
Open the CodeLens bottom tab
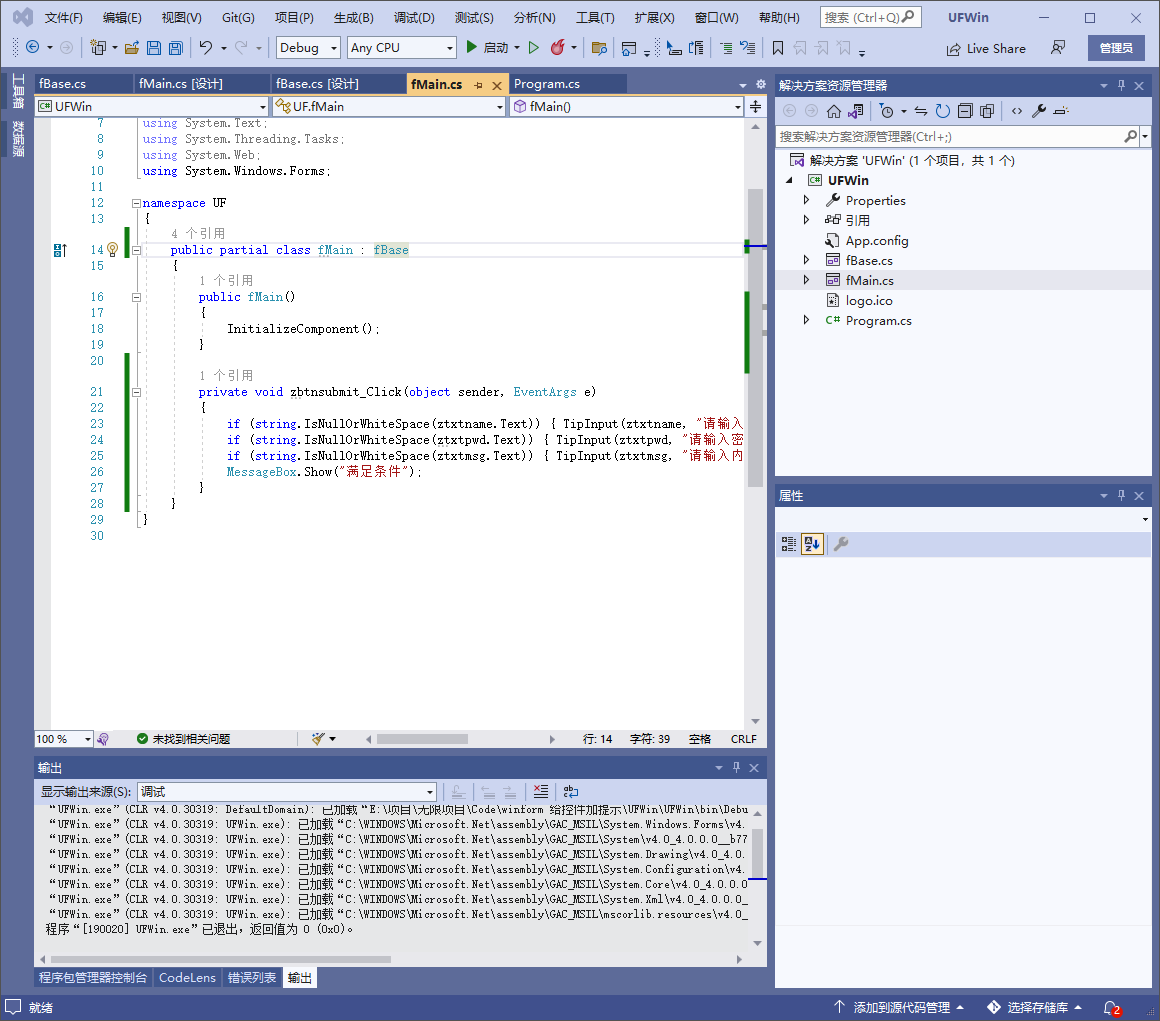point(187,978)
